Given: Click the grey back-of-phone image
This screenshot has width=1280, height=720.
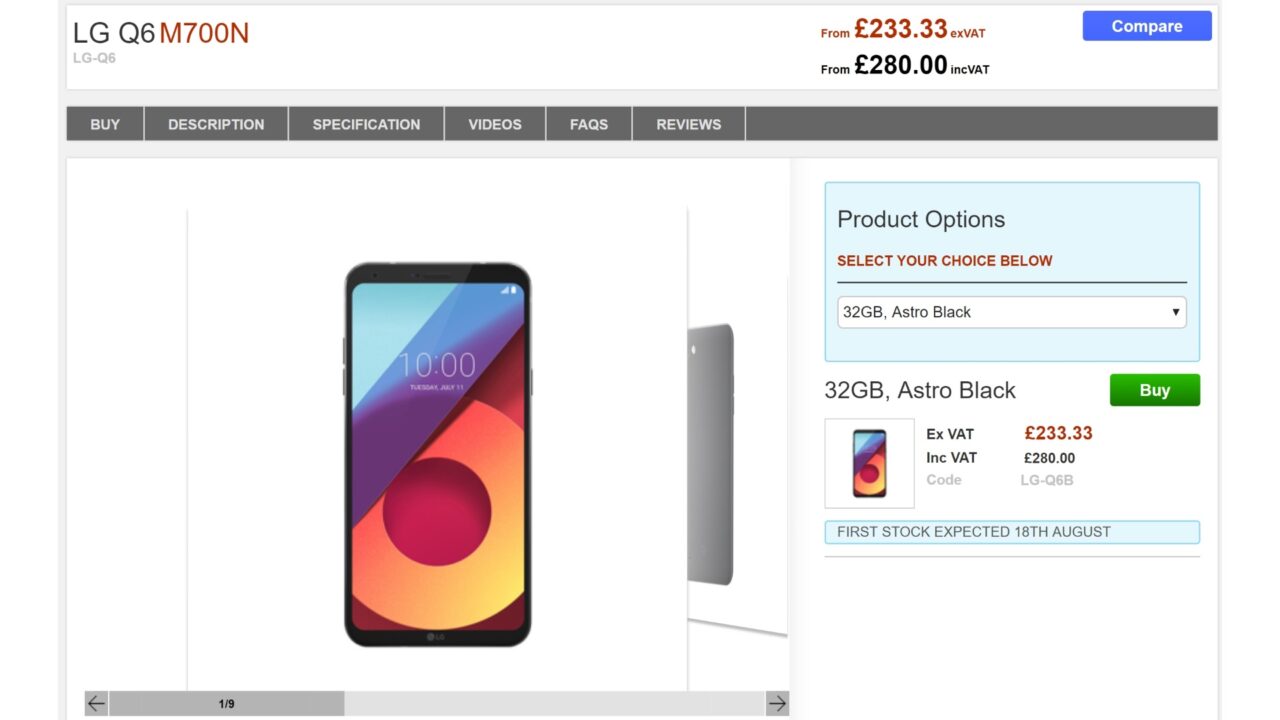Looking at the screenshot, I should point(712,455).
